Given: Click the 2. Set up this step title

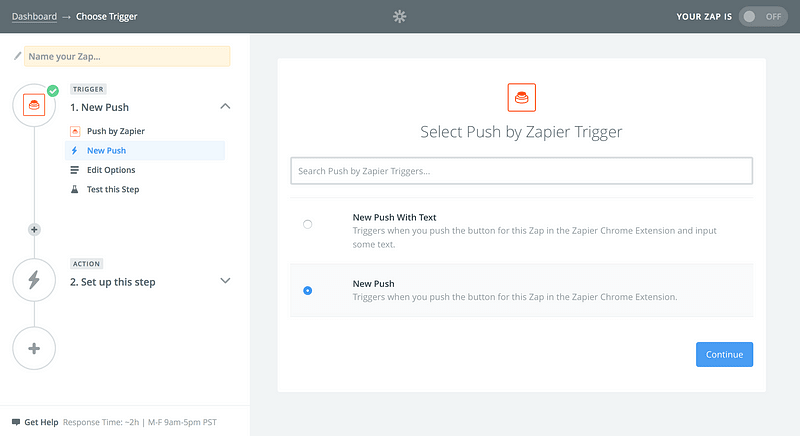Looking at the screenshot, I should 113,282.
